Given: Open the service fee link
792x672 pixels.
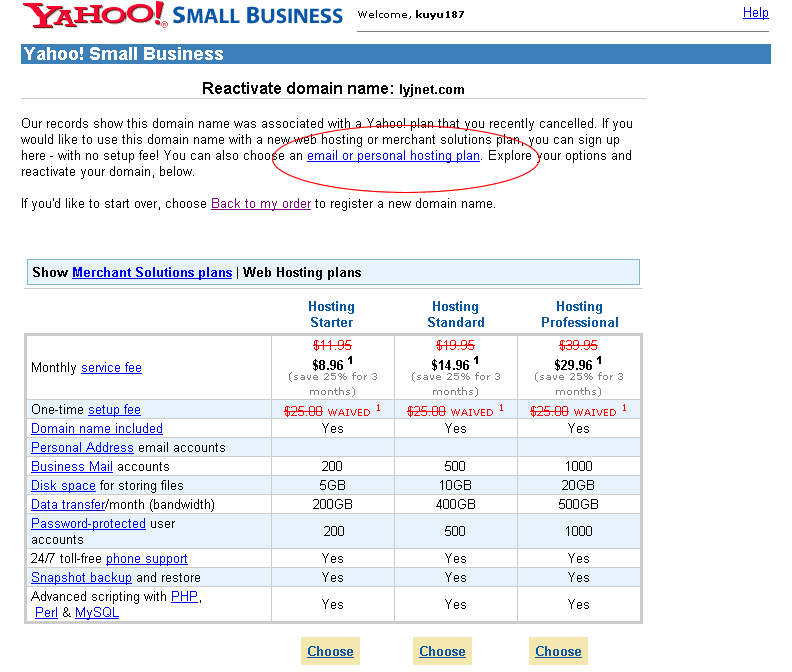Looking at the screenshot, I should pyautogui.click(x=111, y=367).
